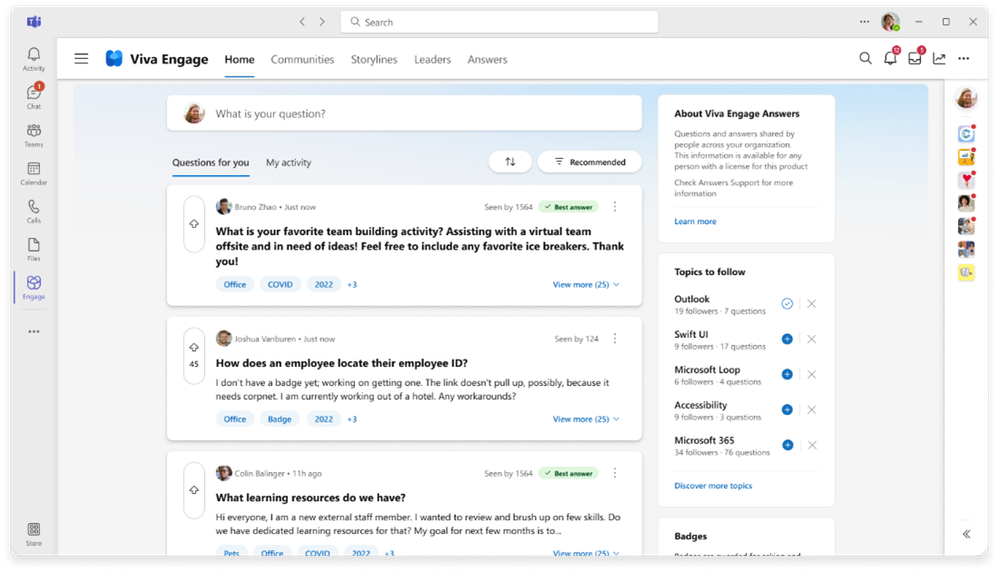Focus the Teams Search box
Screen dimensions: 999x572
coord(499,22)
